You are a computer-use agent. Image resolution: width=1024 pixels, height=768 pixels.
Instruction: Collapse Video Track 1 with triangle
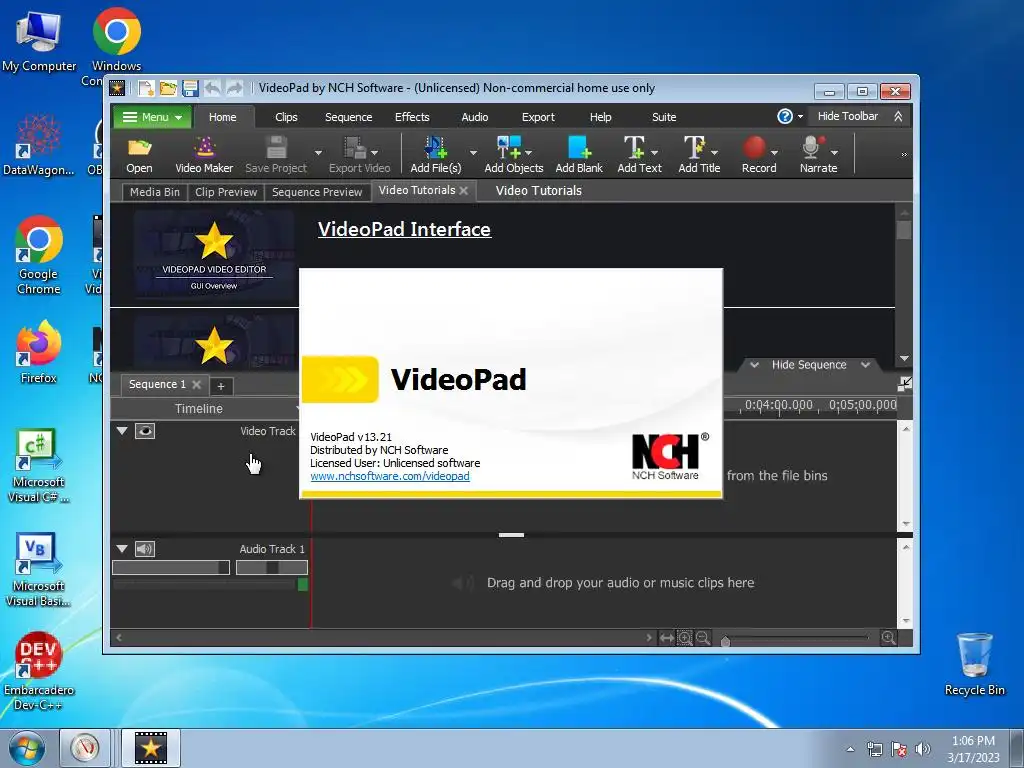pyautogui.click(x=121, y=431)
